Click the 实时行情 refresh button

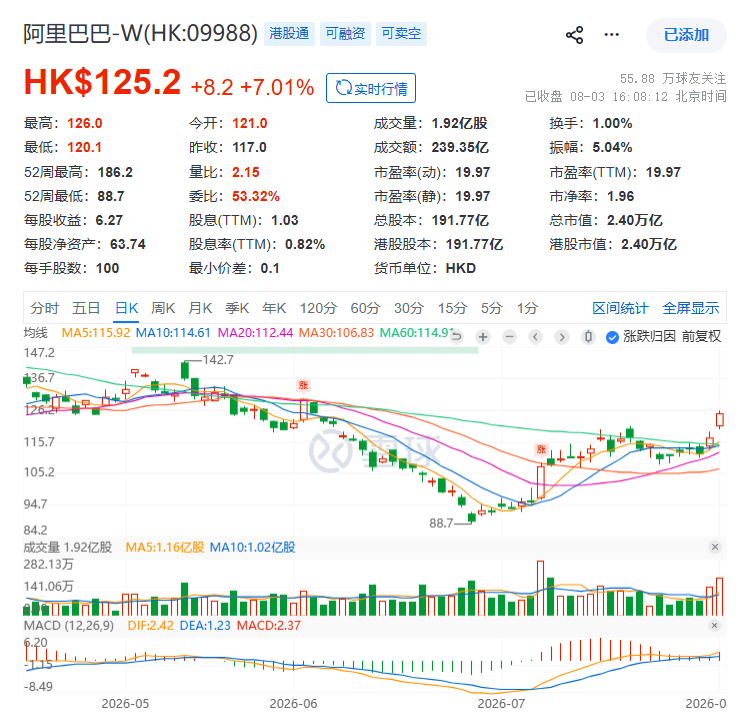[x=371, y=88]
